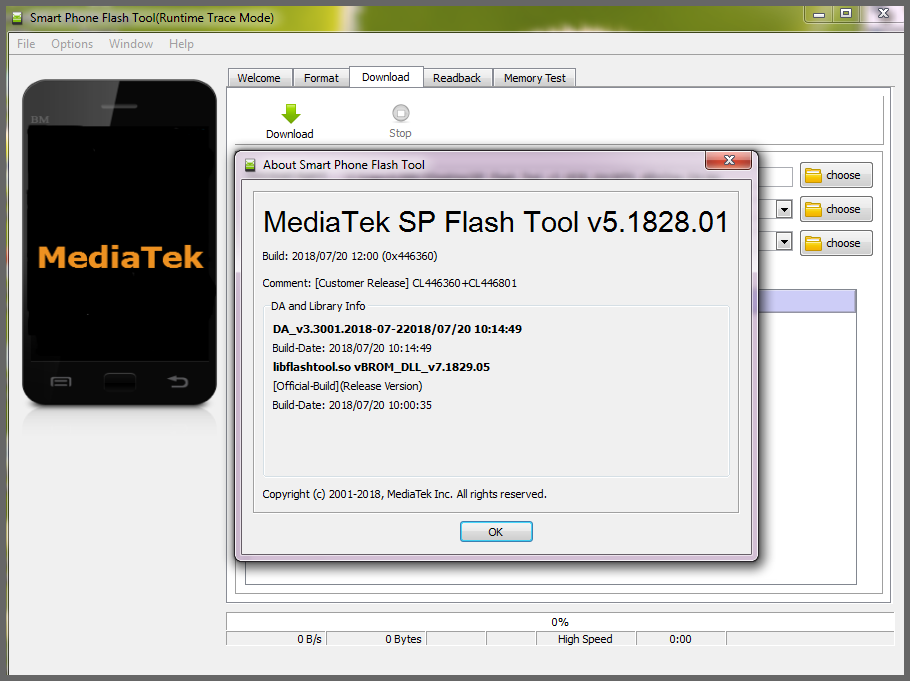Open the Window menu
Screen dimensions: 910x681
(131, 44)
